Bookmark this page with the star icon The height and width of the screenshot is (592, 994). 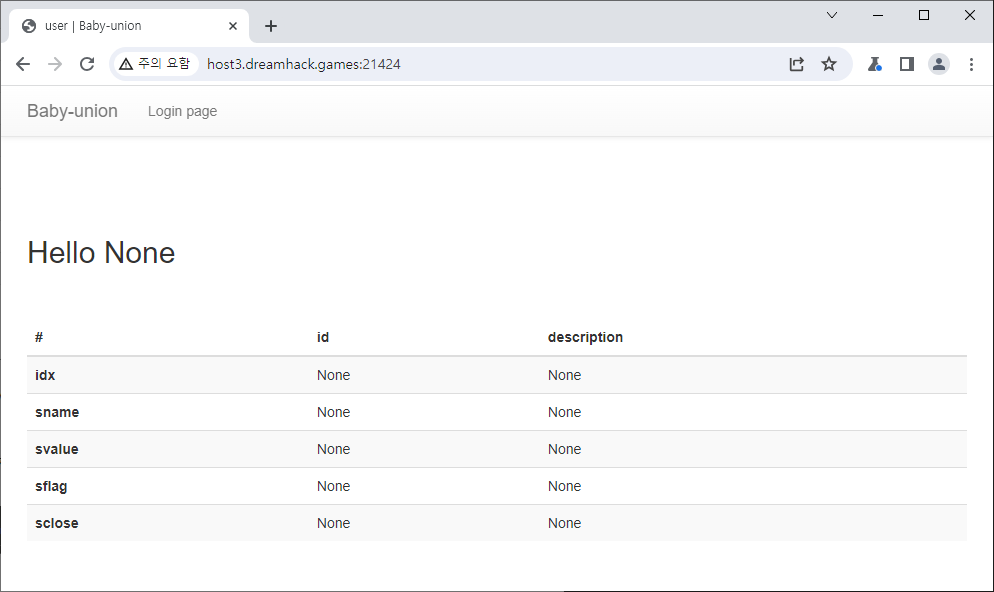click(x=828, y=64)
